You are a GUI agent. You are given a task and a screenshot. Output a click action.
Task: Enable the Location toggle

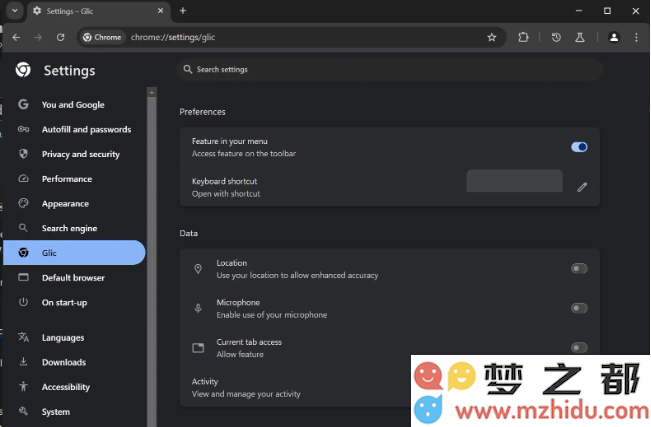pyautogui.click(x=579, y=269)
